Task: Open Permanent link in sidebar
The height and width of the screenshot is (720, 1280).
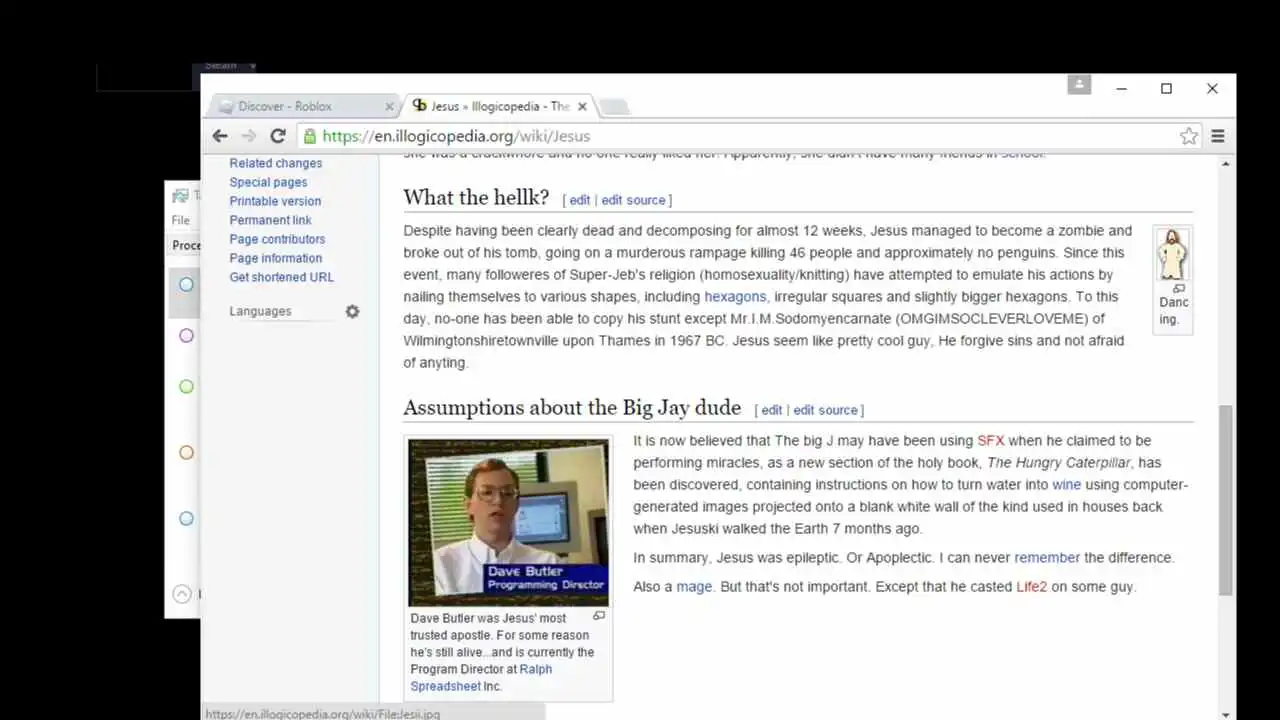Action: click(270, 220)
